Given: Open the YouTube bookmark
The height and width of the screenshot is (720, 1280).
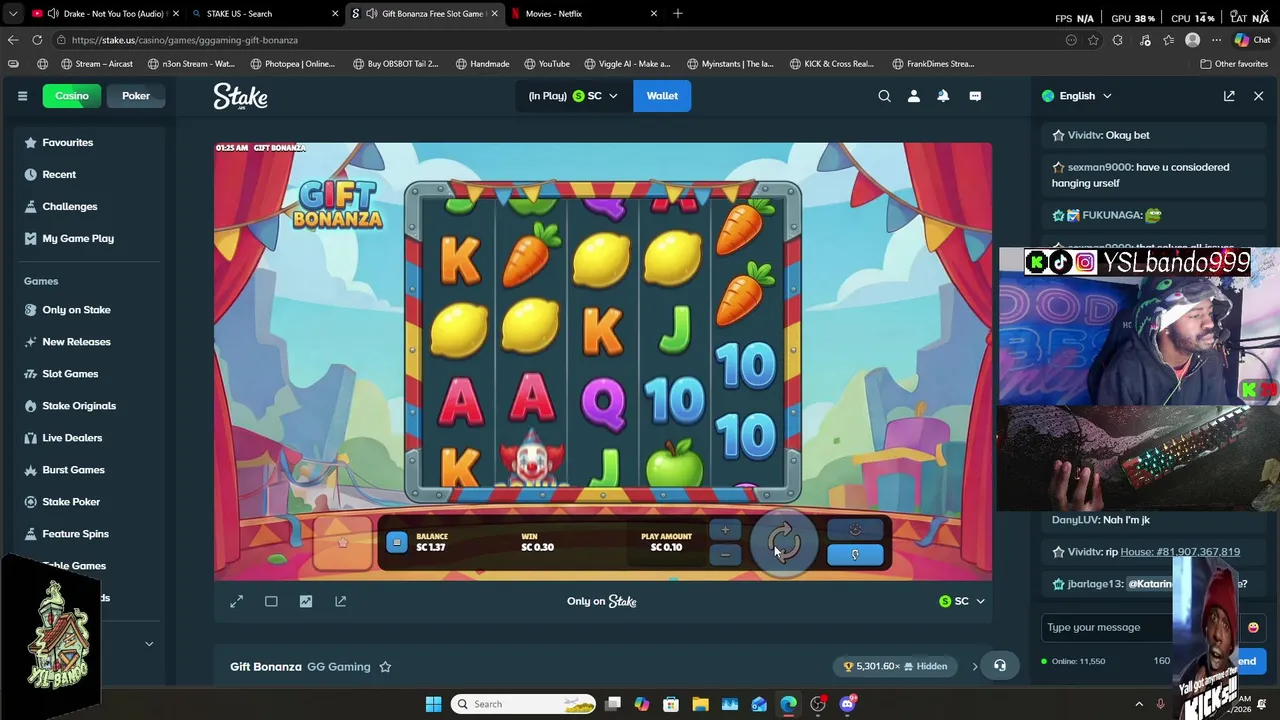Looking at the screenshot, I should pyautogui.click(x=545, y=64).
